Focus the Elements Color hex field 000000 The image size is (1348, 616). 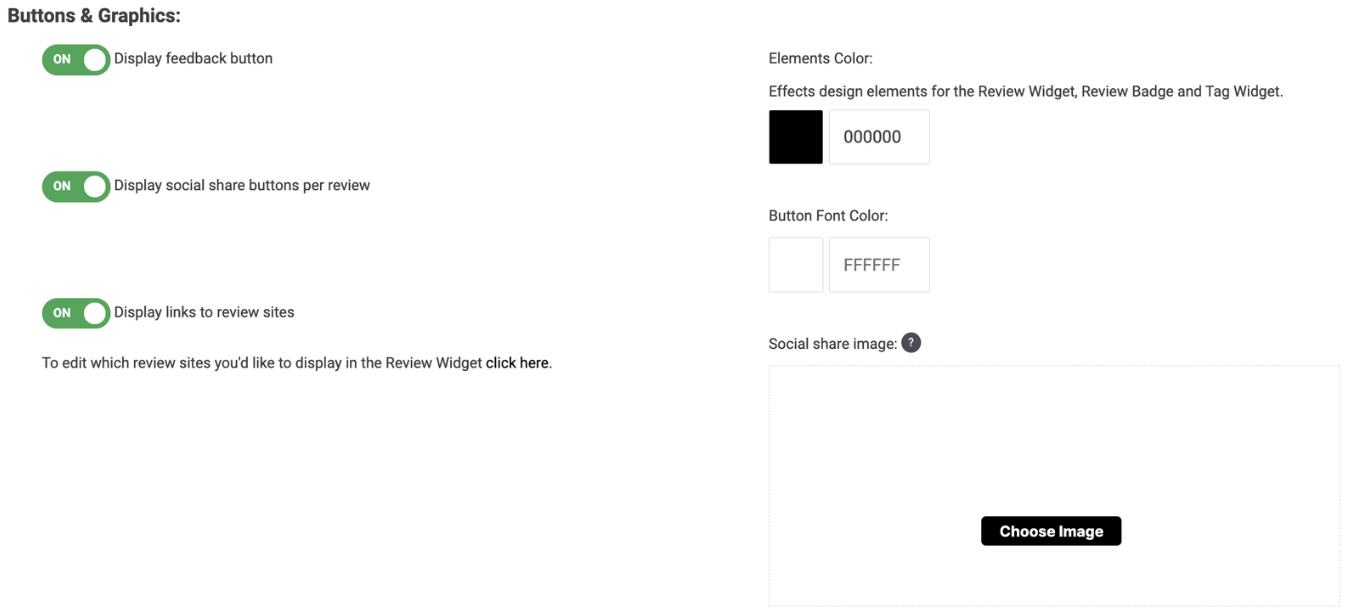tap(879, 137)
